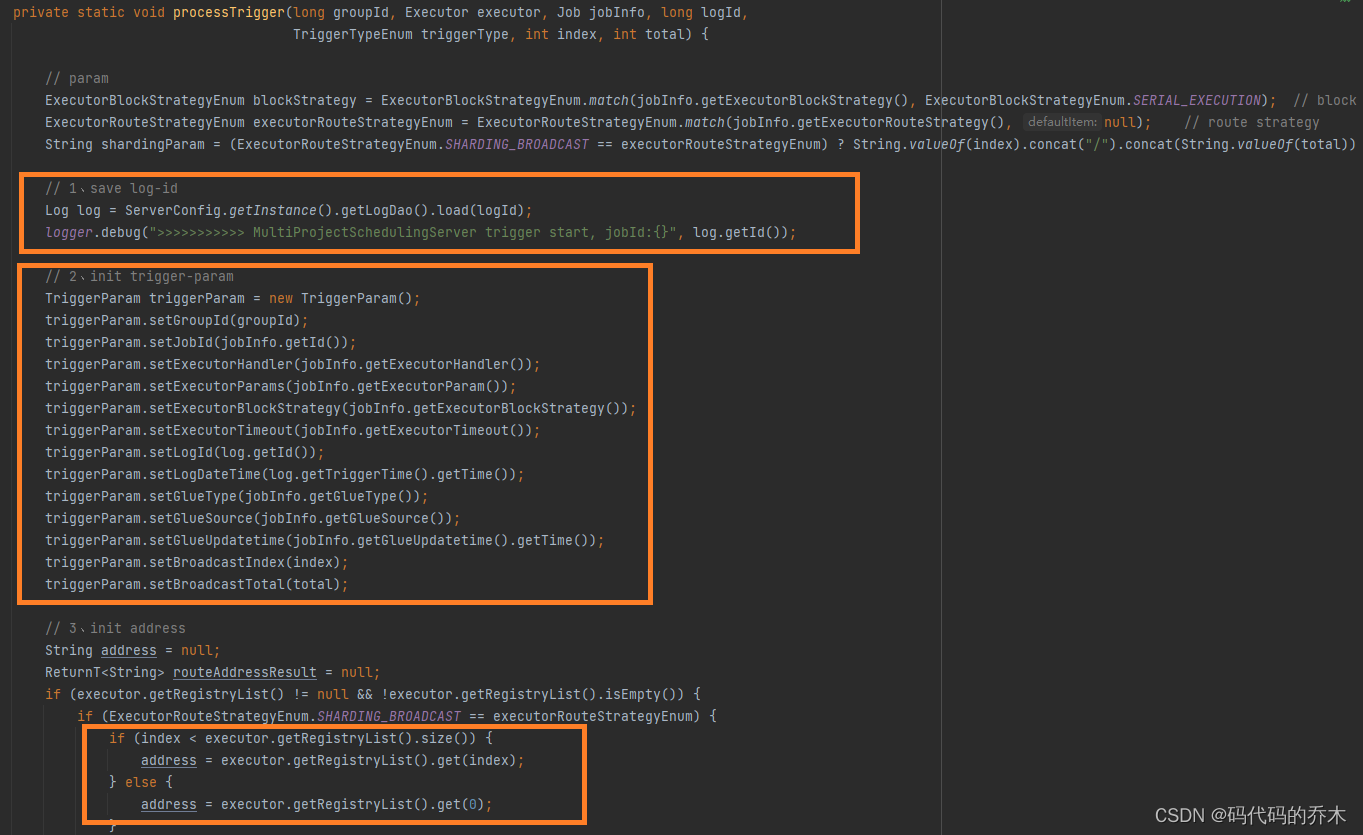Image resolution: width=1363 pixels, height=835 pixels.
Task: Click the '// 2、init trigger-param' comment
Action: tap(139, 276)
